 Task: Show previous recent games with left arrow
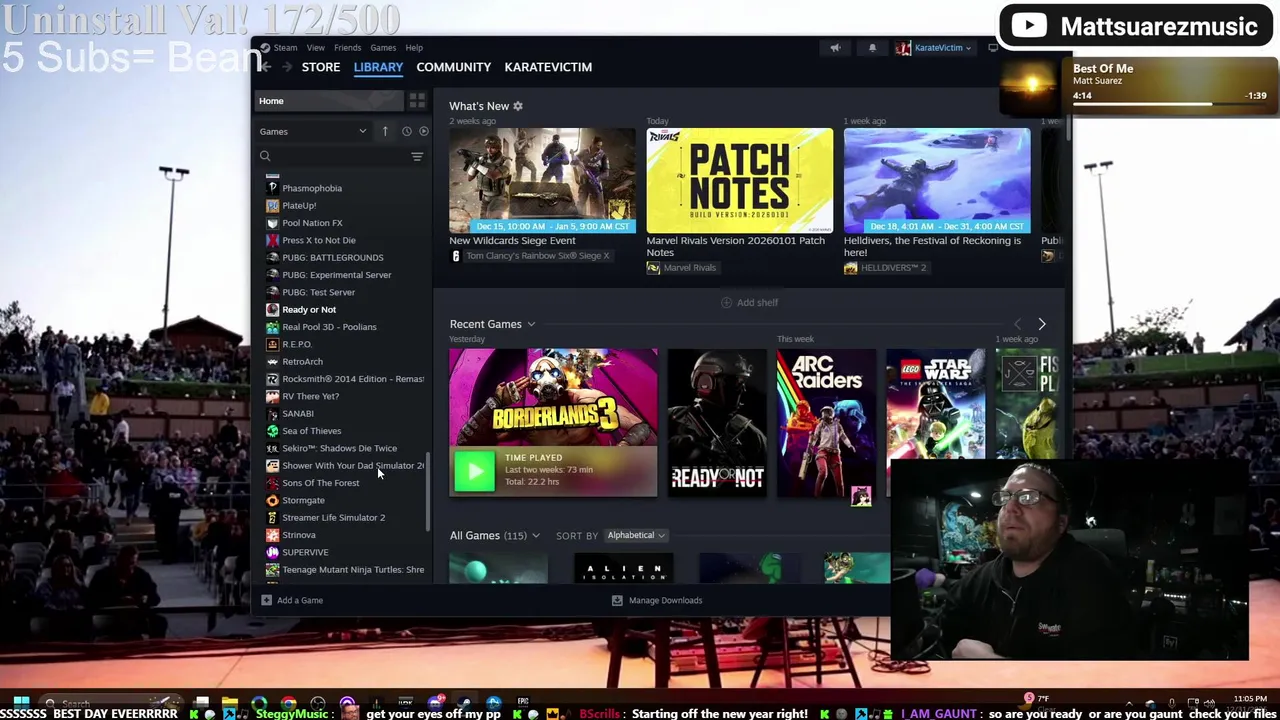1017,324
